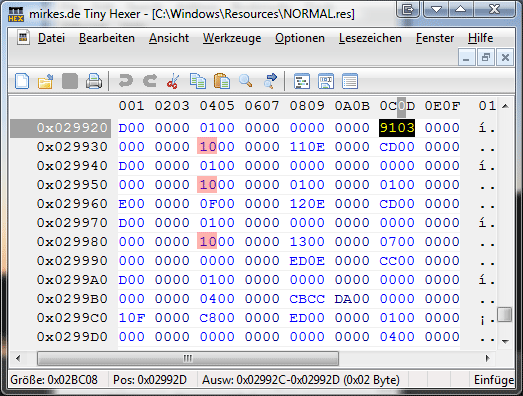The height and width of the screenshot is (396, 523).
Task: Click the New file toolbar icon
Action: [22, 81]
